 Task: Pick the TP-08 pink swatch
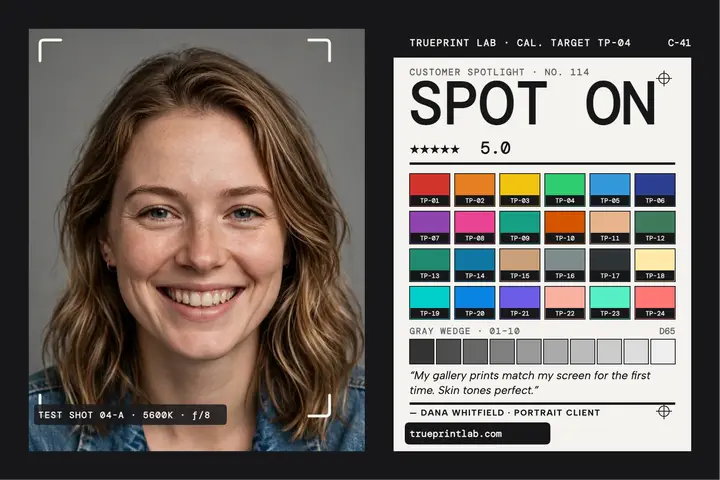[474, 227]
